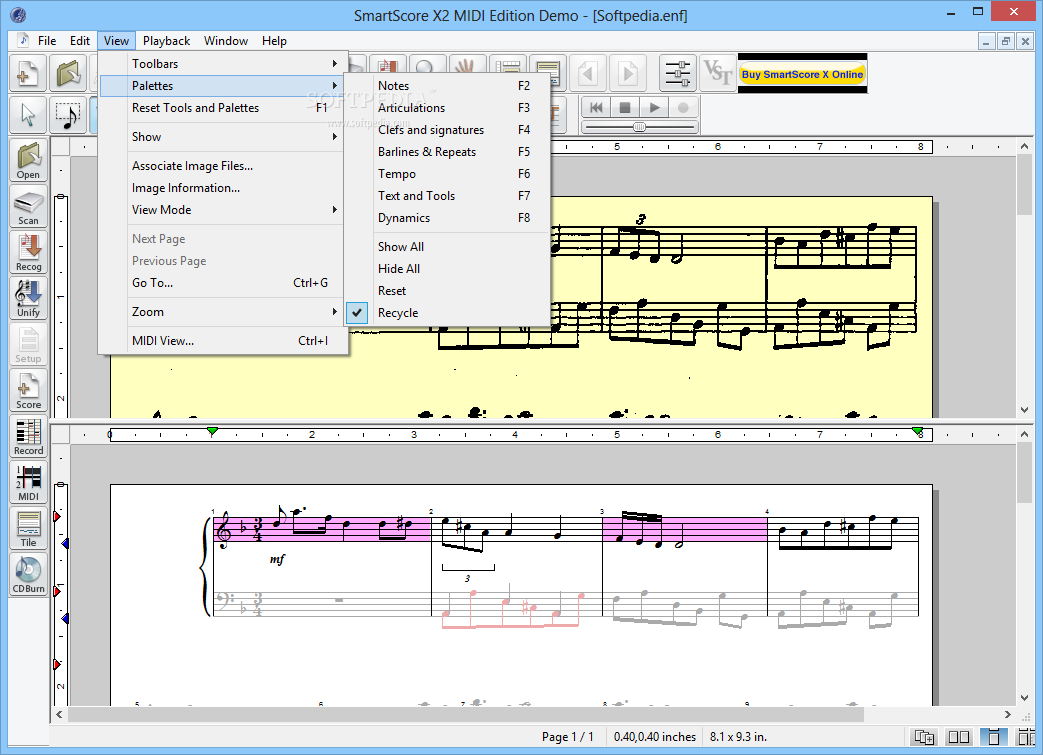This screenshot has width=1043, height=755.
Task: Click the two-column continuous view icon
Action: point(1026,736)
